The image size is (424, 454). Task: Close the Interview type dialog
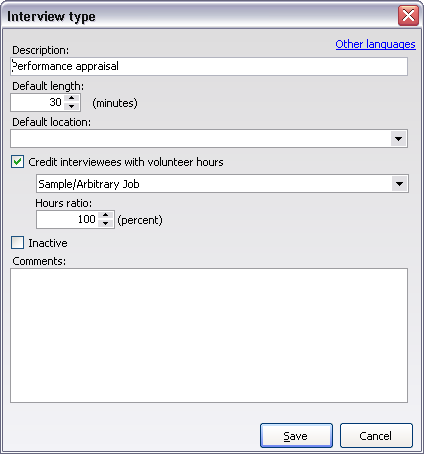click(x=408, y=15)
